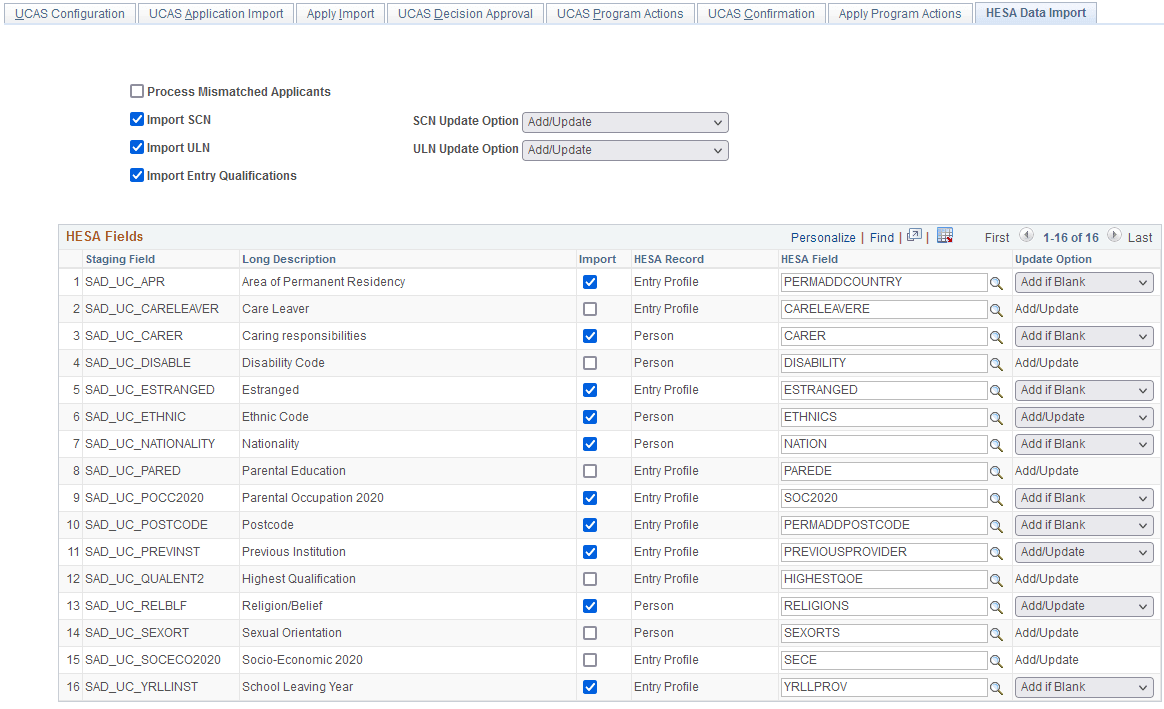Screen dimensions: 1164x709
Task: Open the Update Option dropdown for SAD_UC_PREVINST
Action: click(x=1083, y=552)
